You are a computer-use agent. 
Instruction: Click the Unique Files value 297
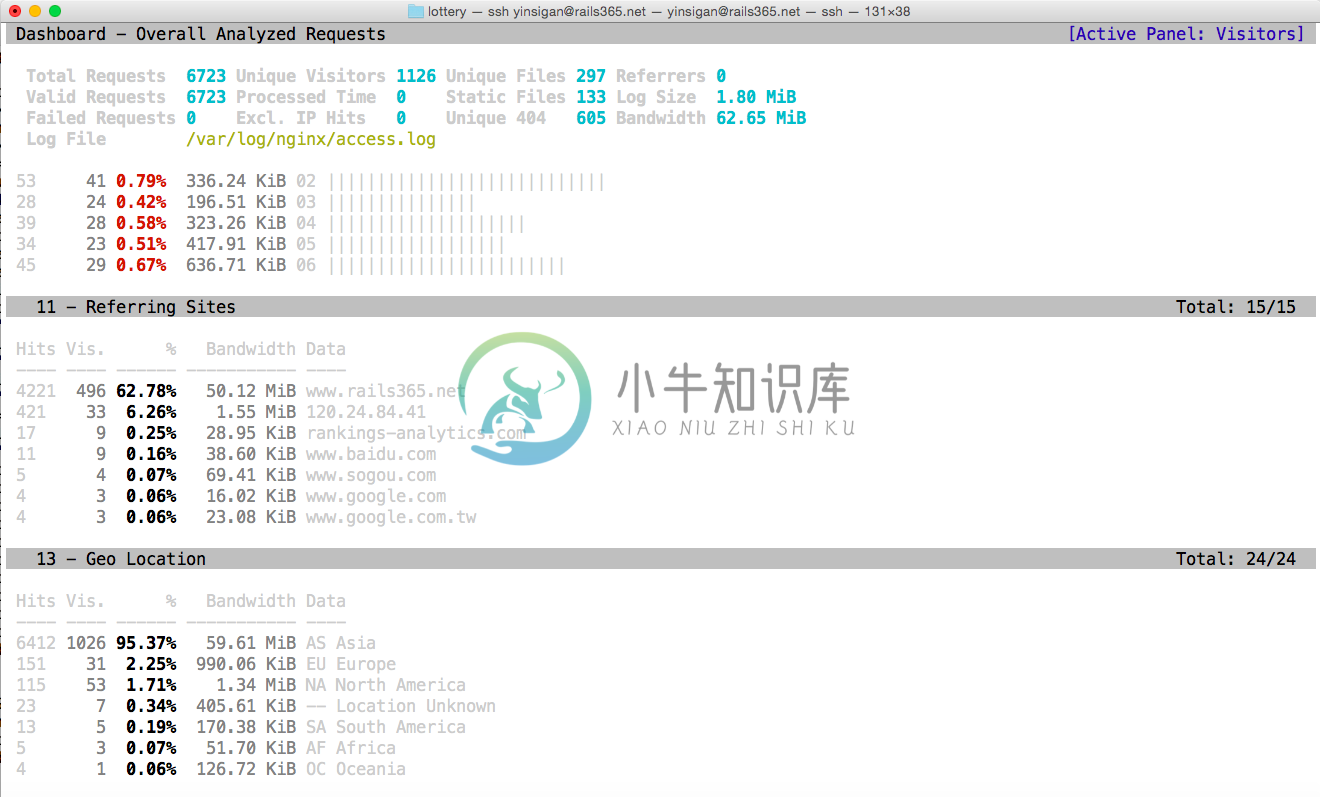tap(591, 76)
